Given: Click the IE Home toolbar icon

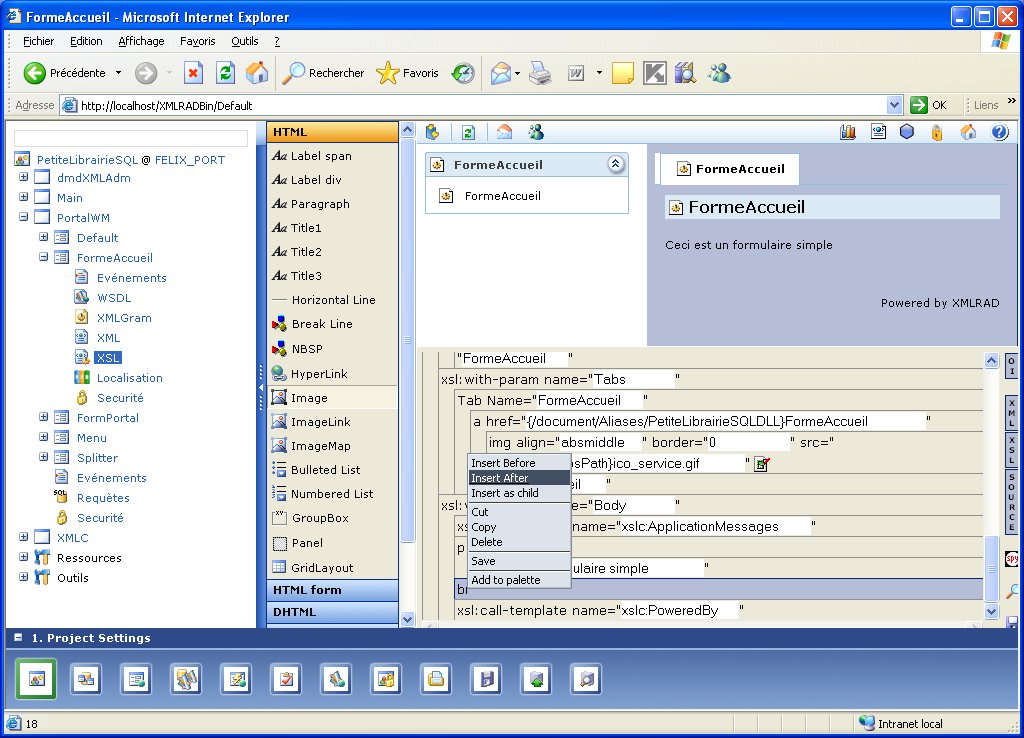Looking at the screenshot, I should [x=257, y=73].
